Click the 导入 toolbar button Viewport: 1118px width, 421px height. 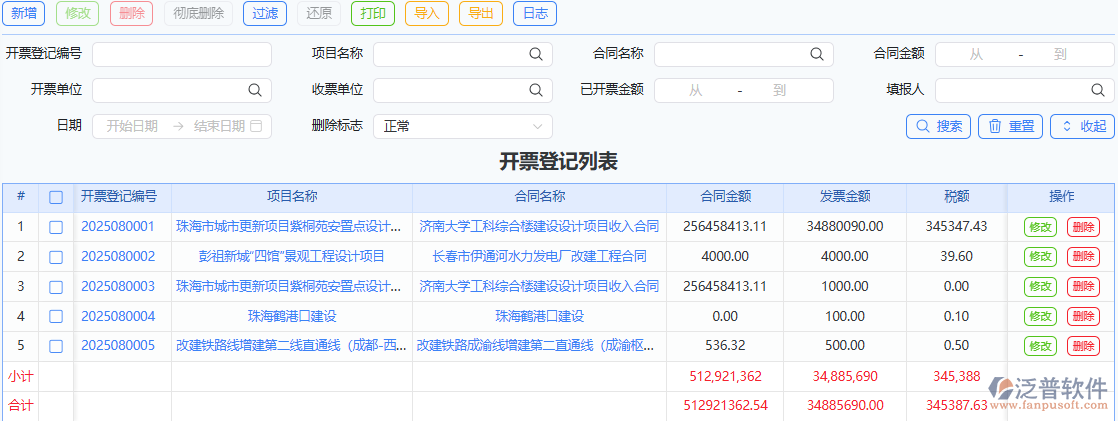[426, 14]
